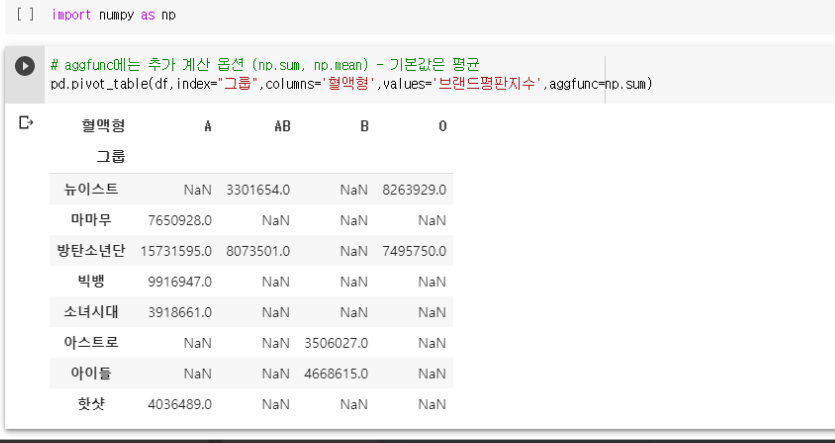Click the value 7495750.0
The width and height of the screenshot is (835, 443).
[x=414, y=251]
